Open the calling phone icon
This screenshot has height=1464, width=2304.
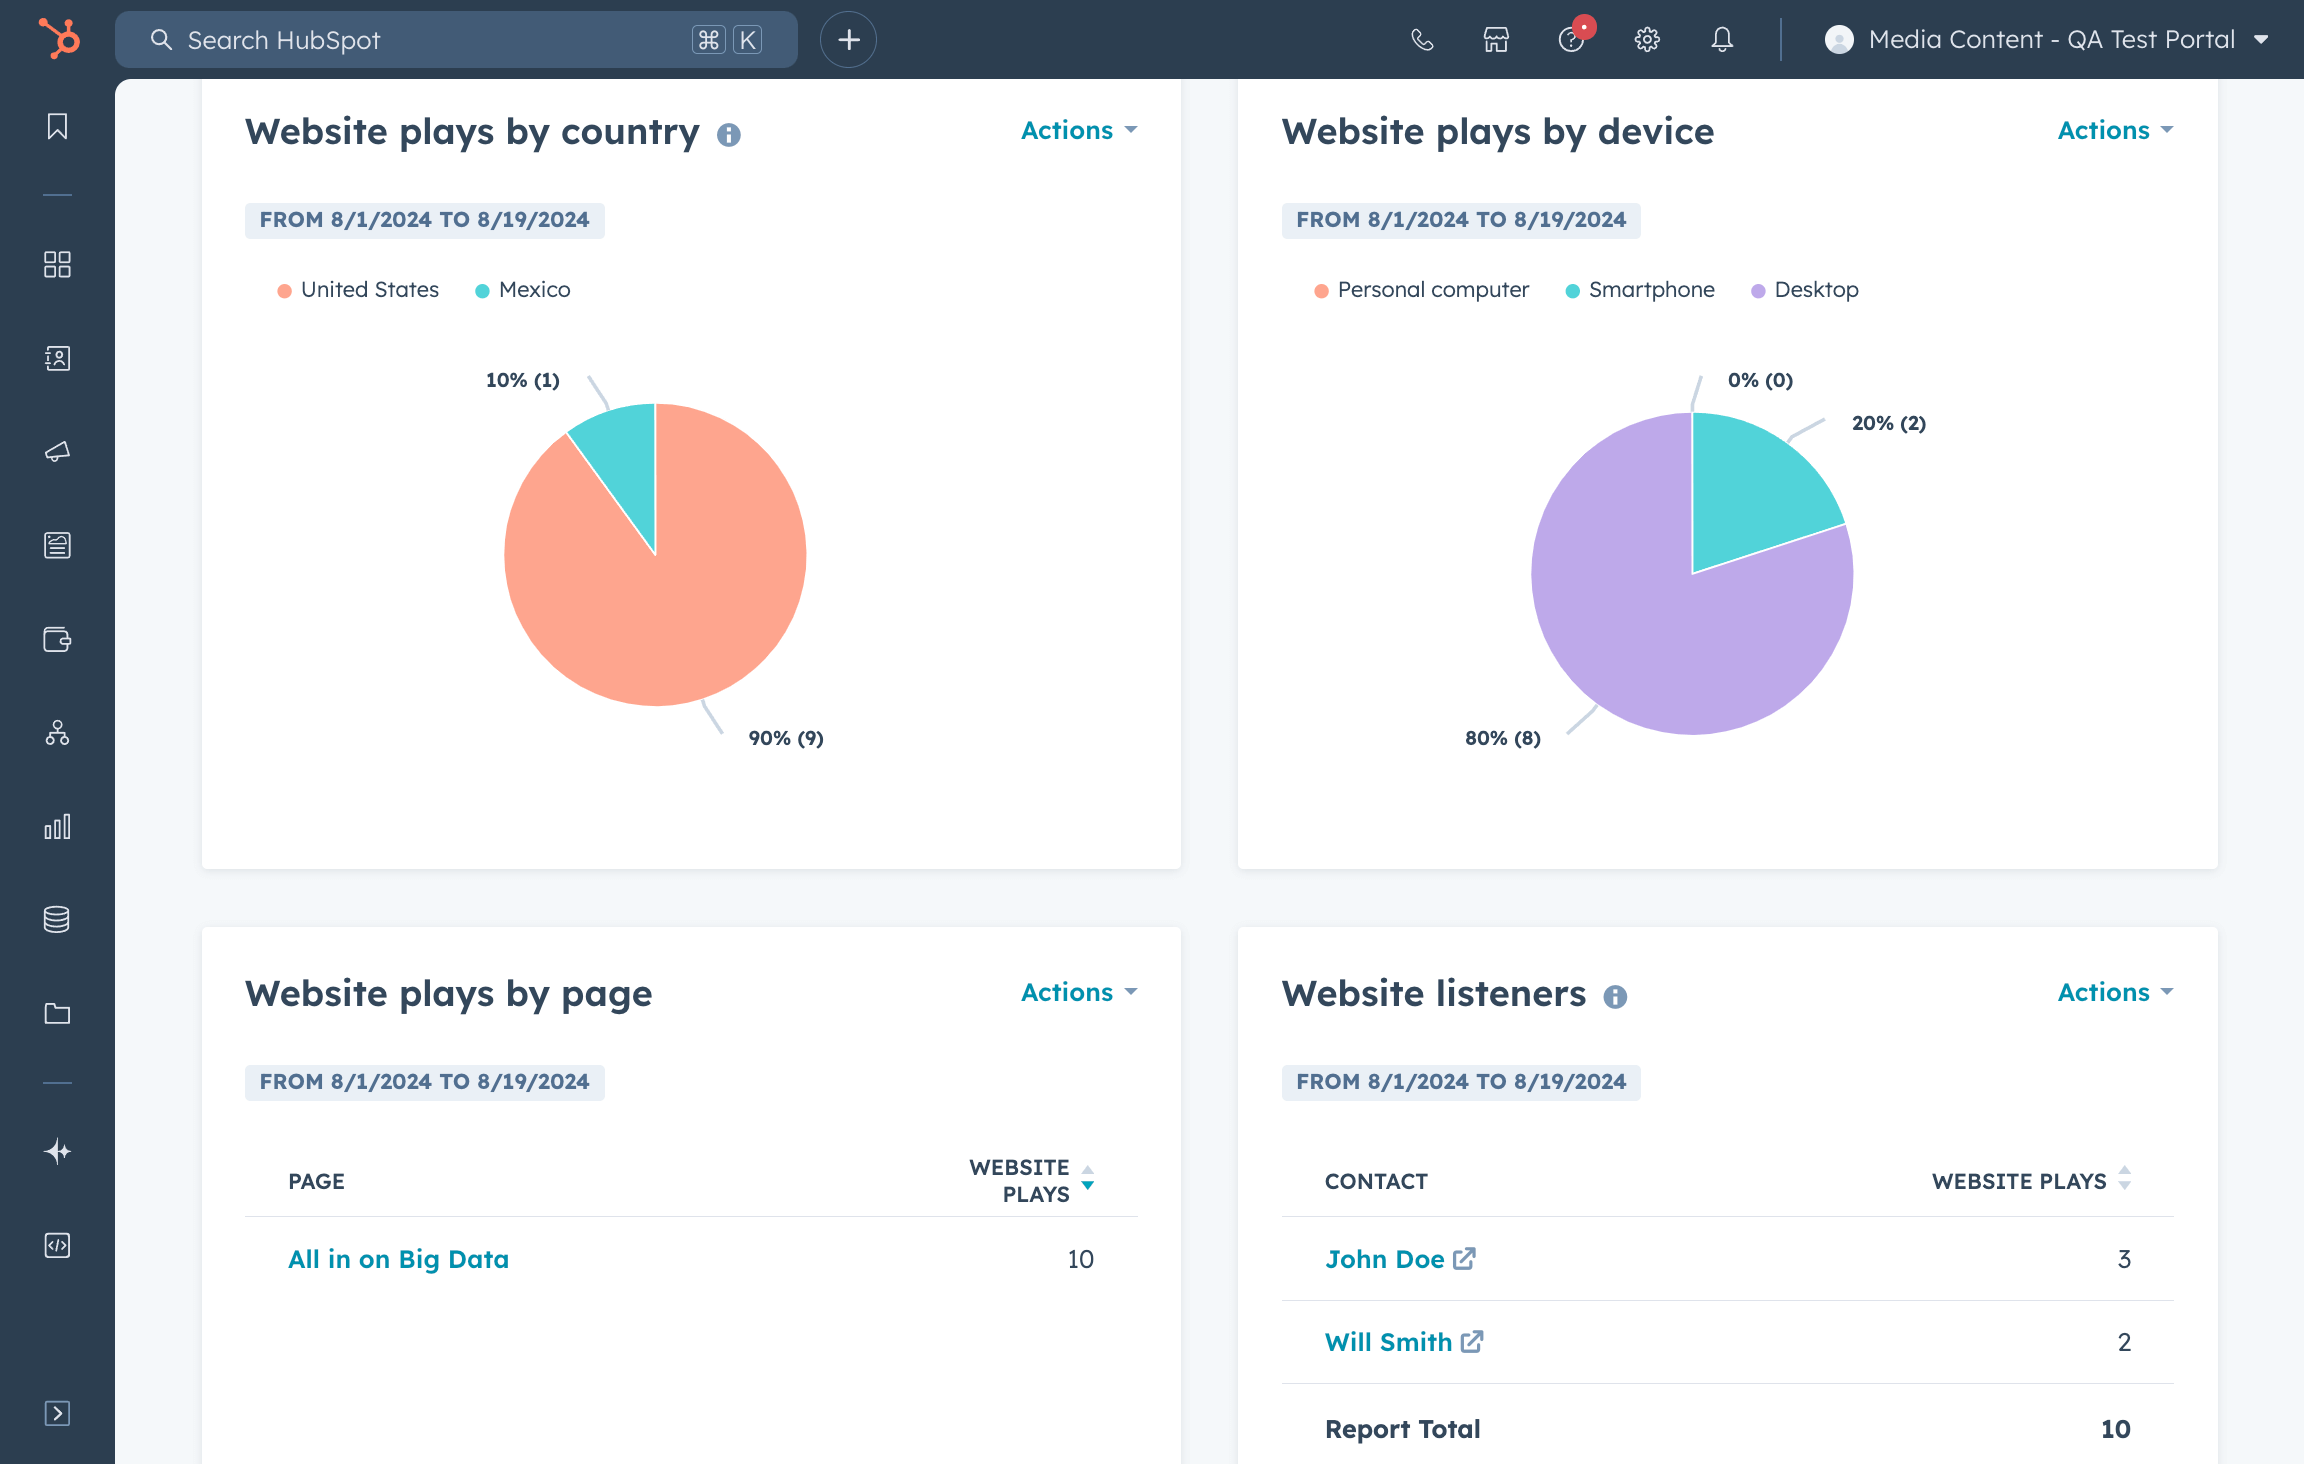(1422, 40)
